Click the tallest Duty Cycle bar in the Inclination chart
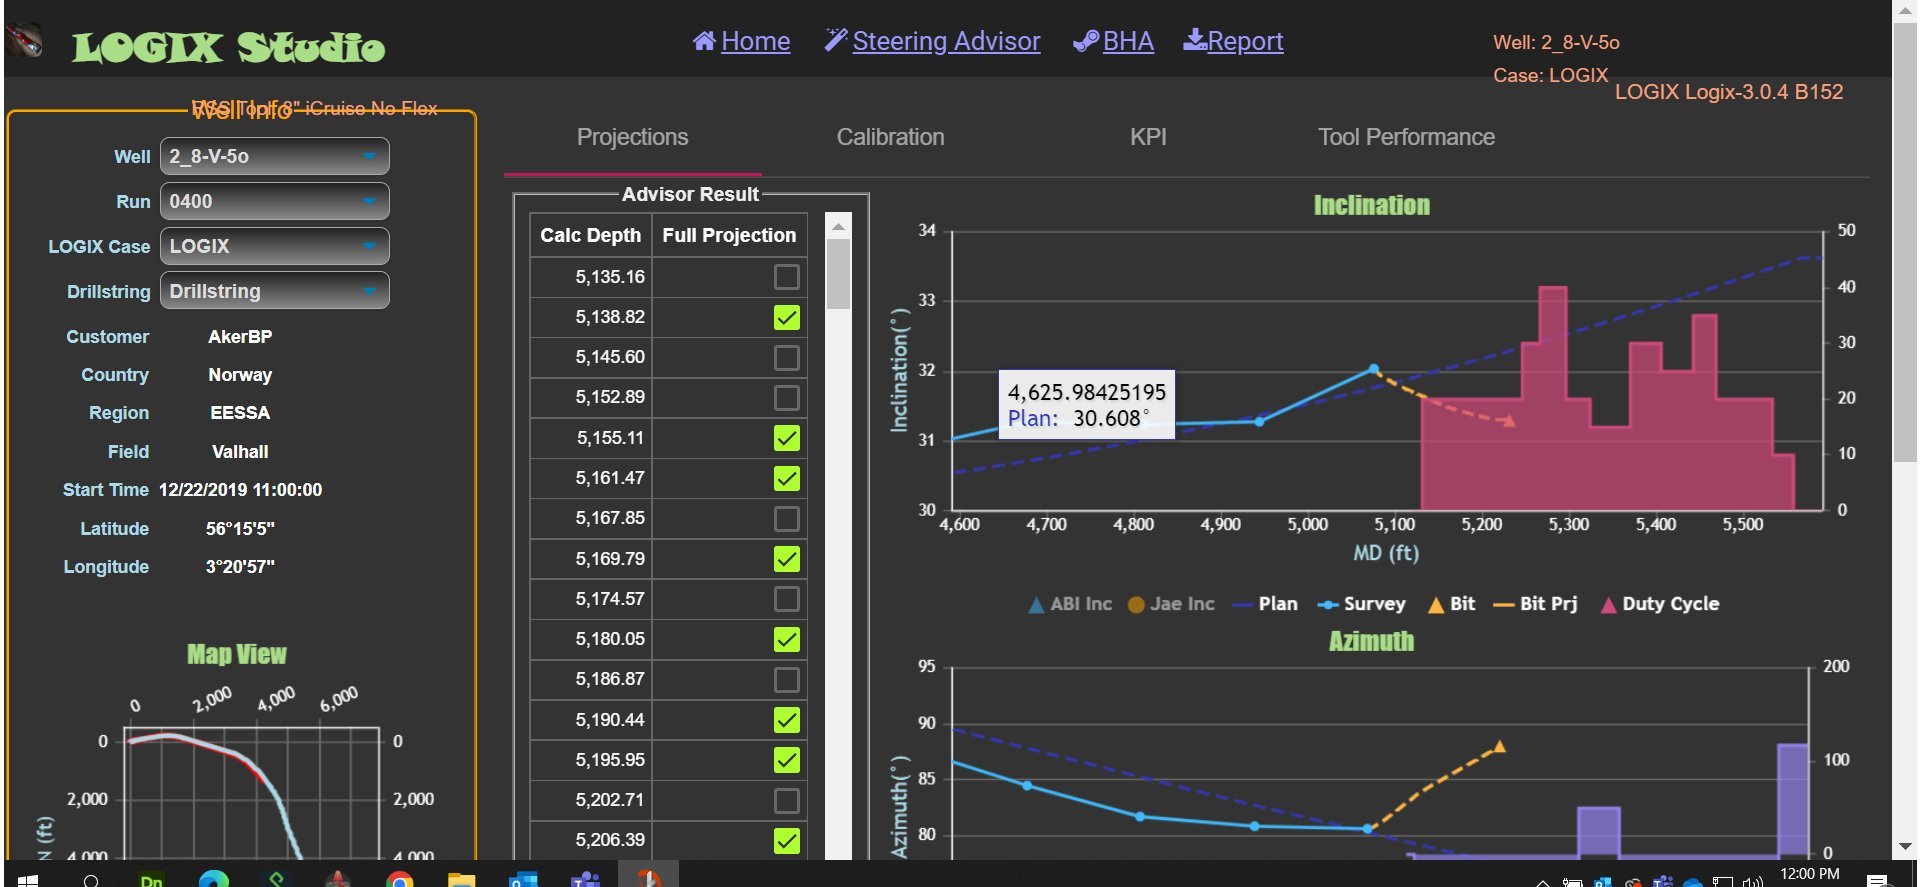This screenshot has width=1920, height=887. 1553,398
